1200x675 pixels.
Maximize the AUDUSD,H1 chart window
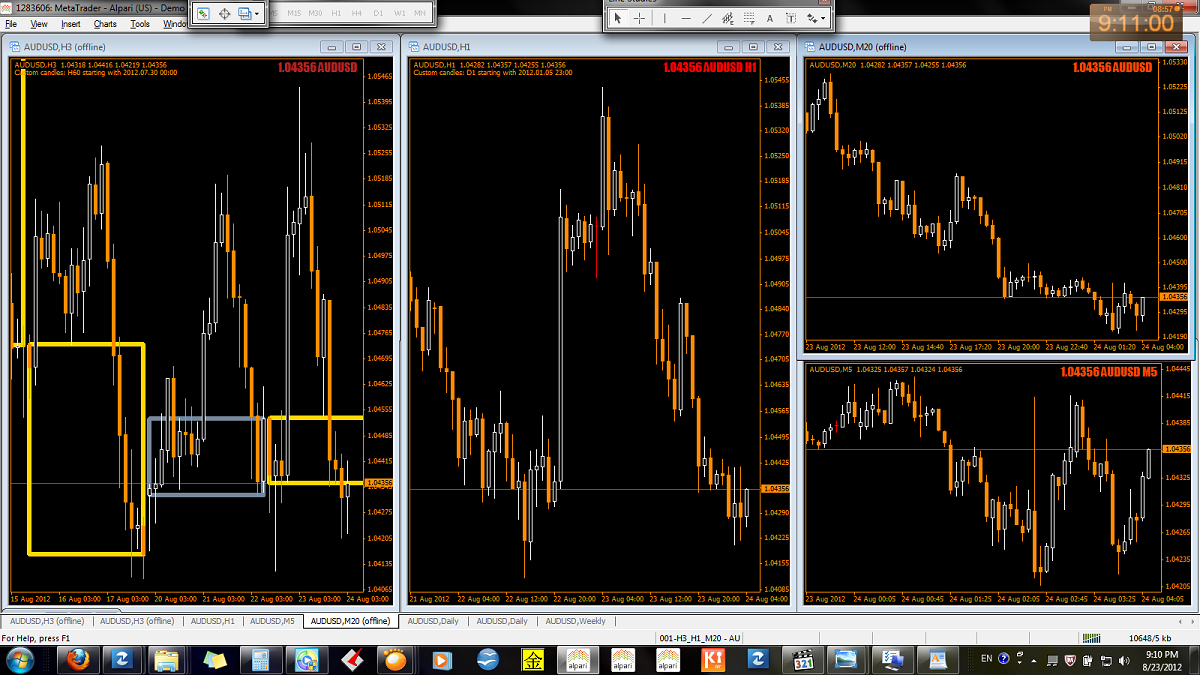point(753,46)
